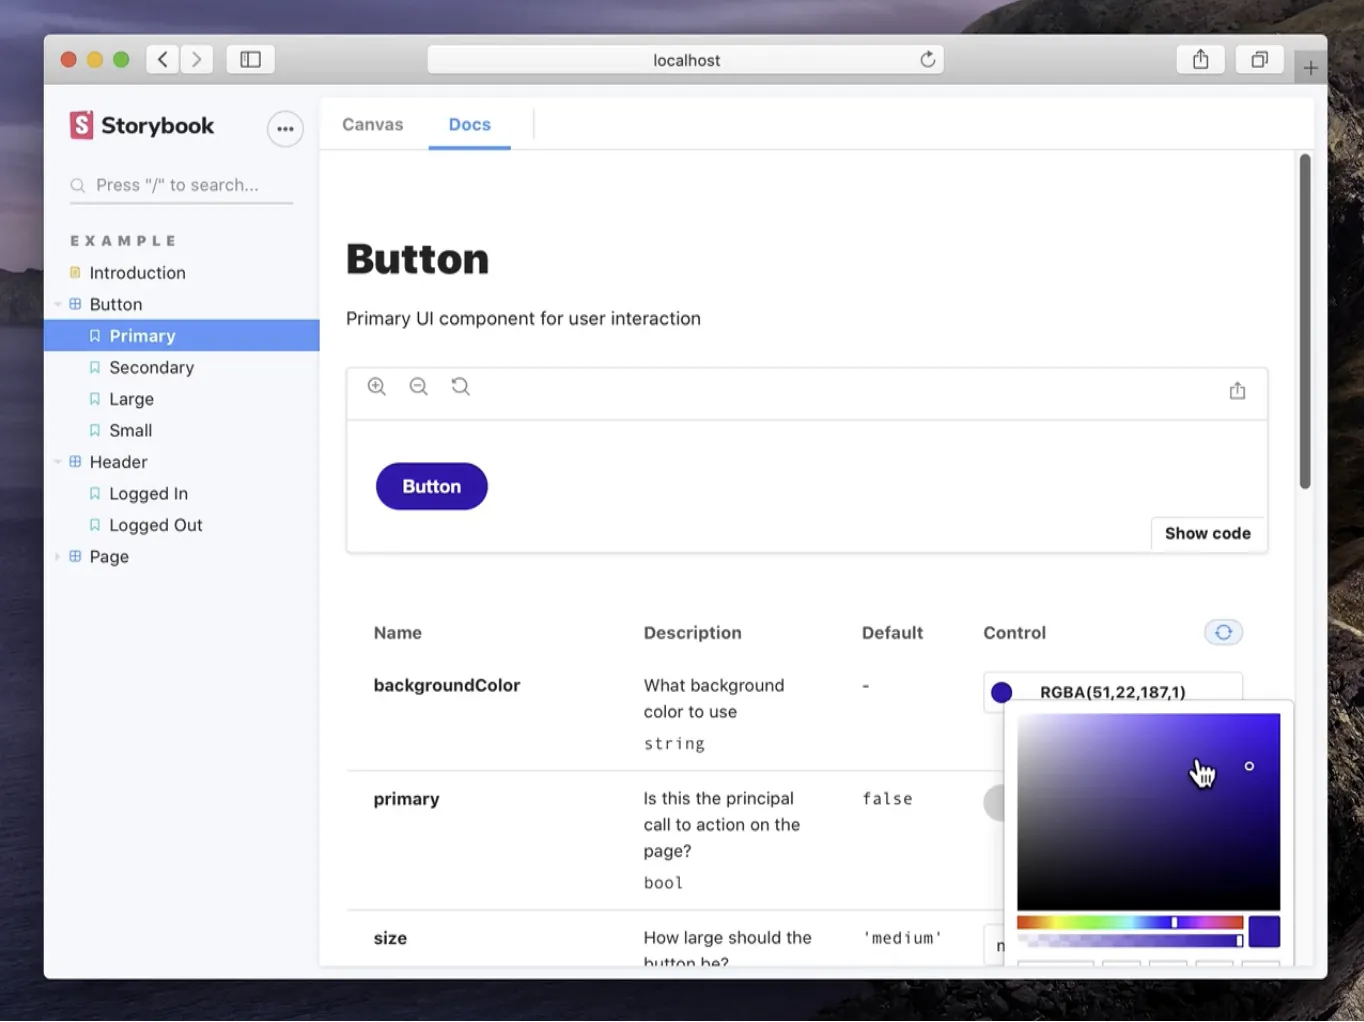
Task: Click the Show code button
Action: coord(1207,534)
